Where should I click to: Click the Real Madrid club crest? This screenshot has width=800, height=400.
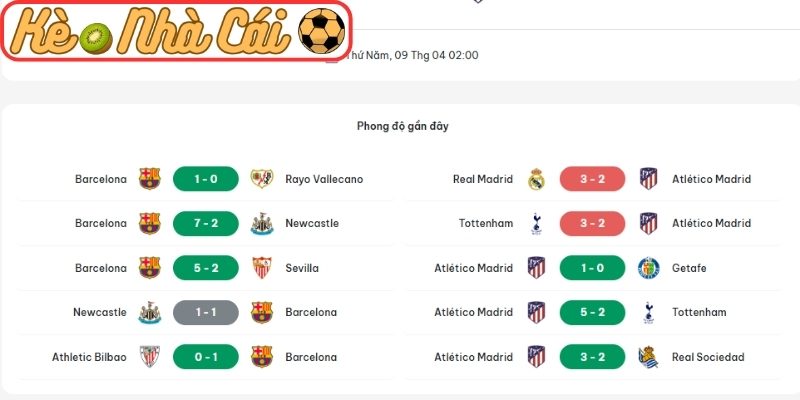pyautogui.click(x=535, y=179)
